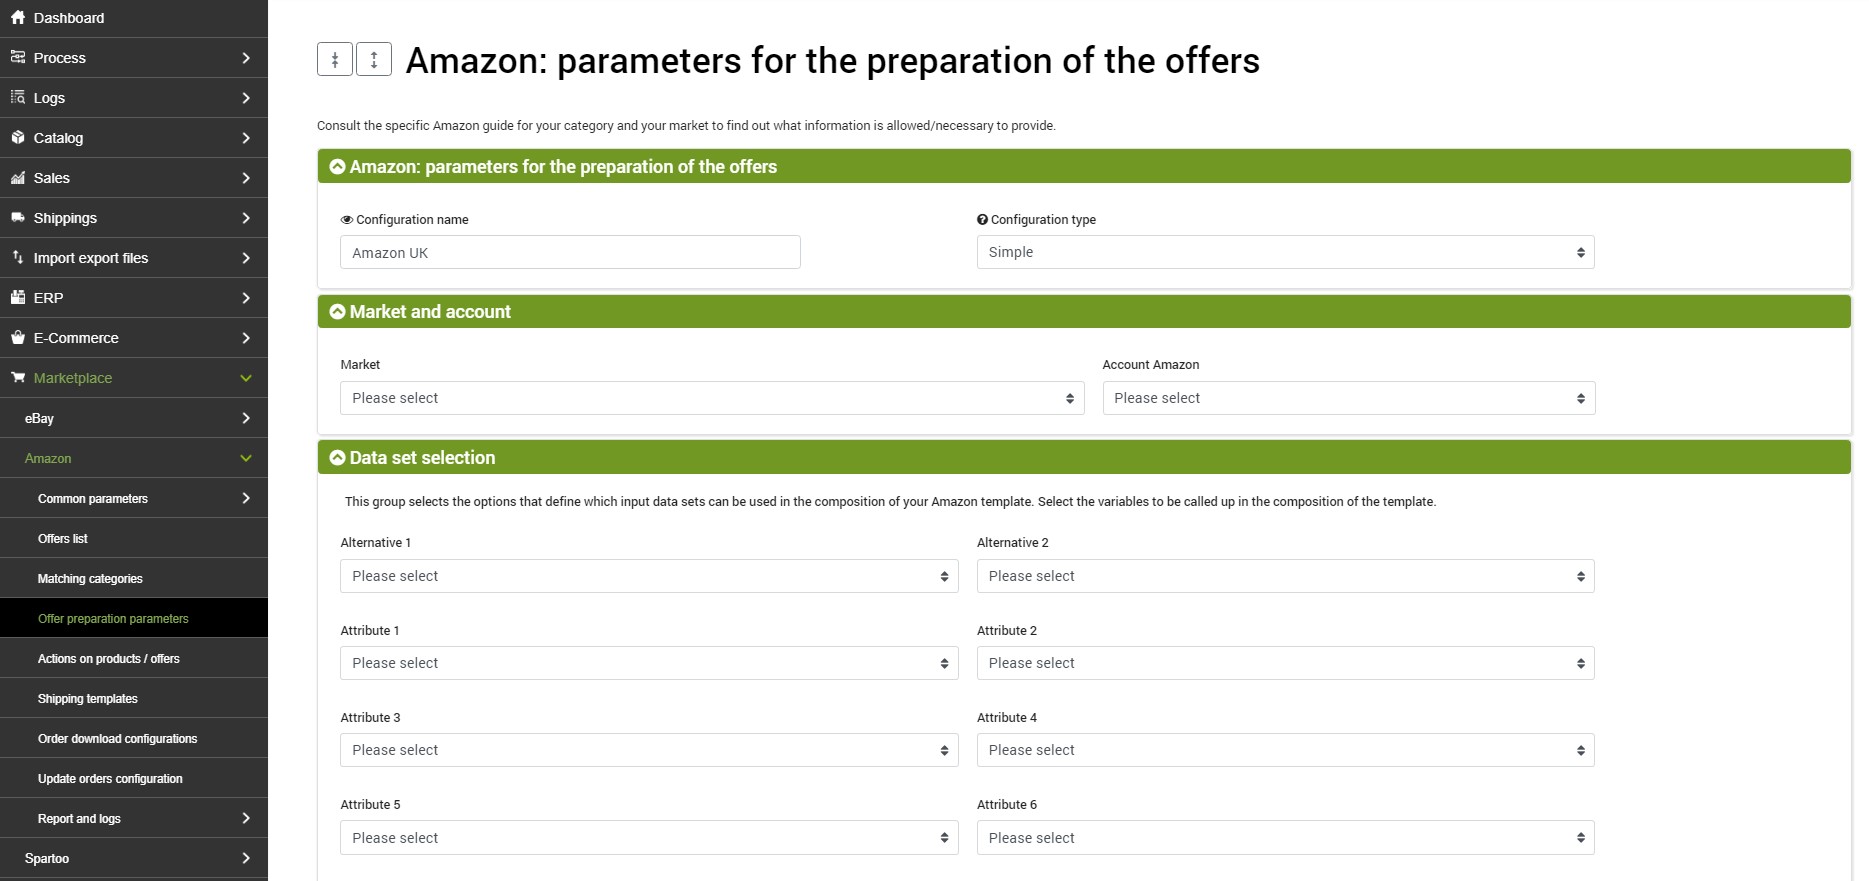Click the Dashboard home icon
Screen dimensions: 1869x881
point(18,17)
